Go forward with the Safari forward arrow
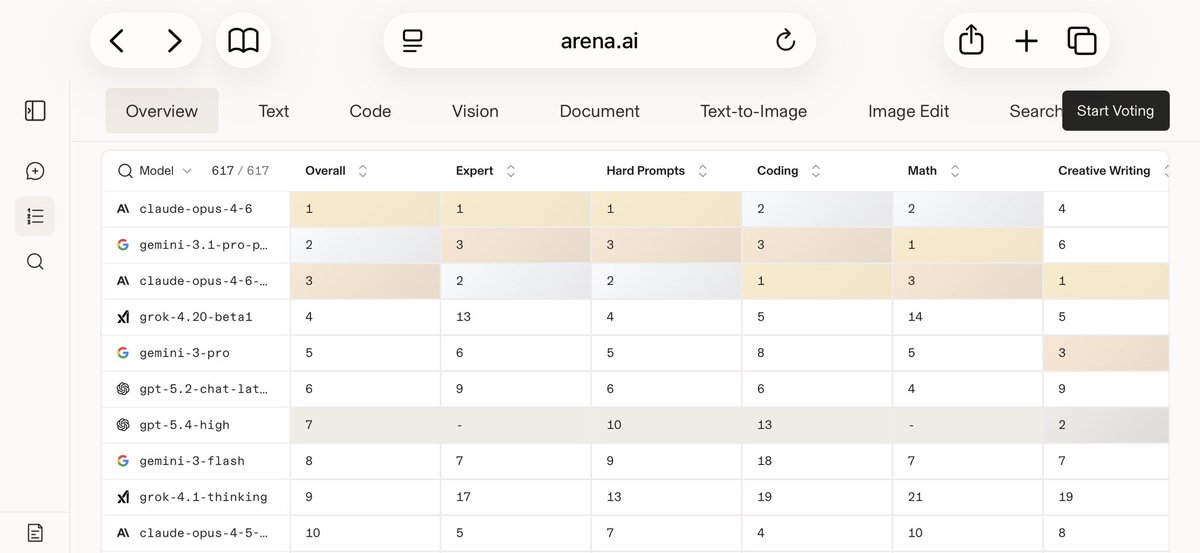 point(174,40)
